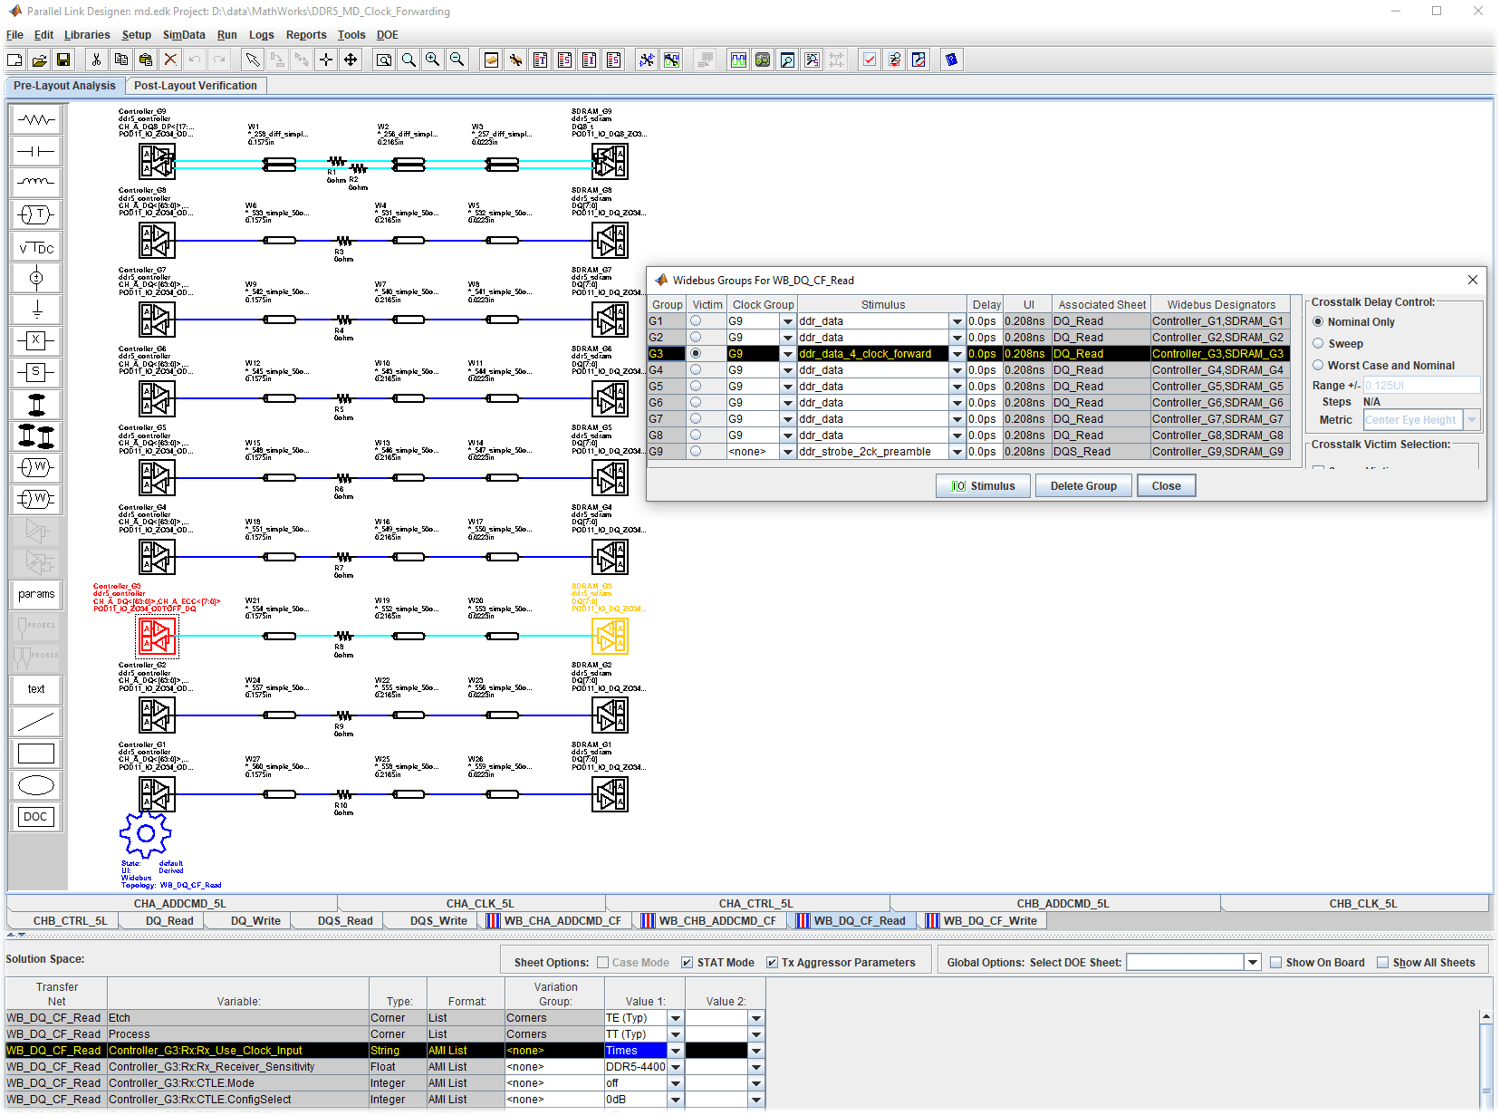This screenshot has height=1119, width=1498.
Task: Select G5 as the victim group
Action: point(695,386)
